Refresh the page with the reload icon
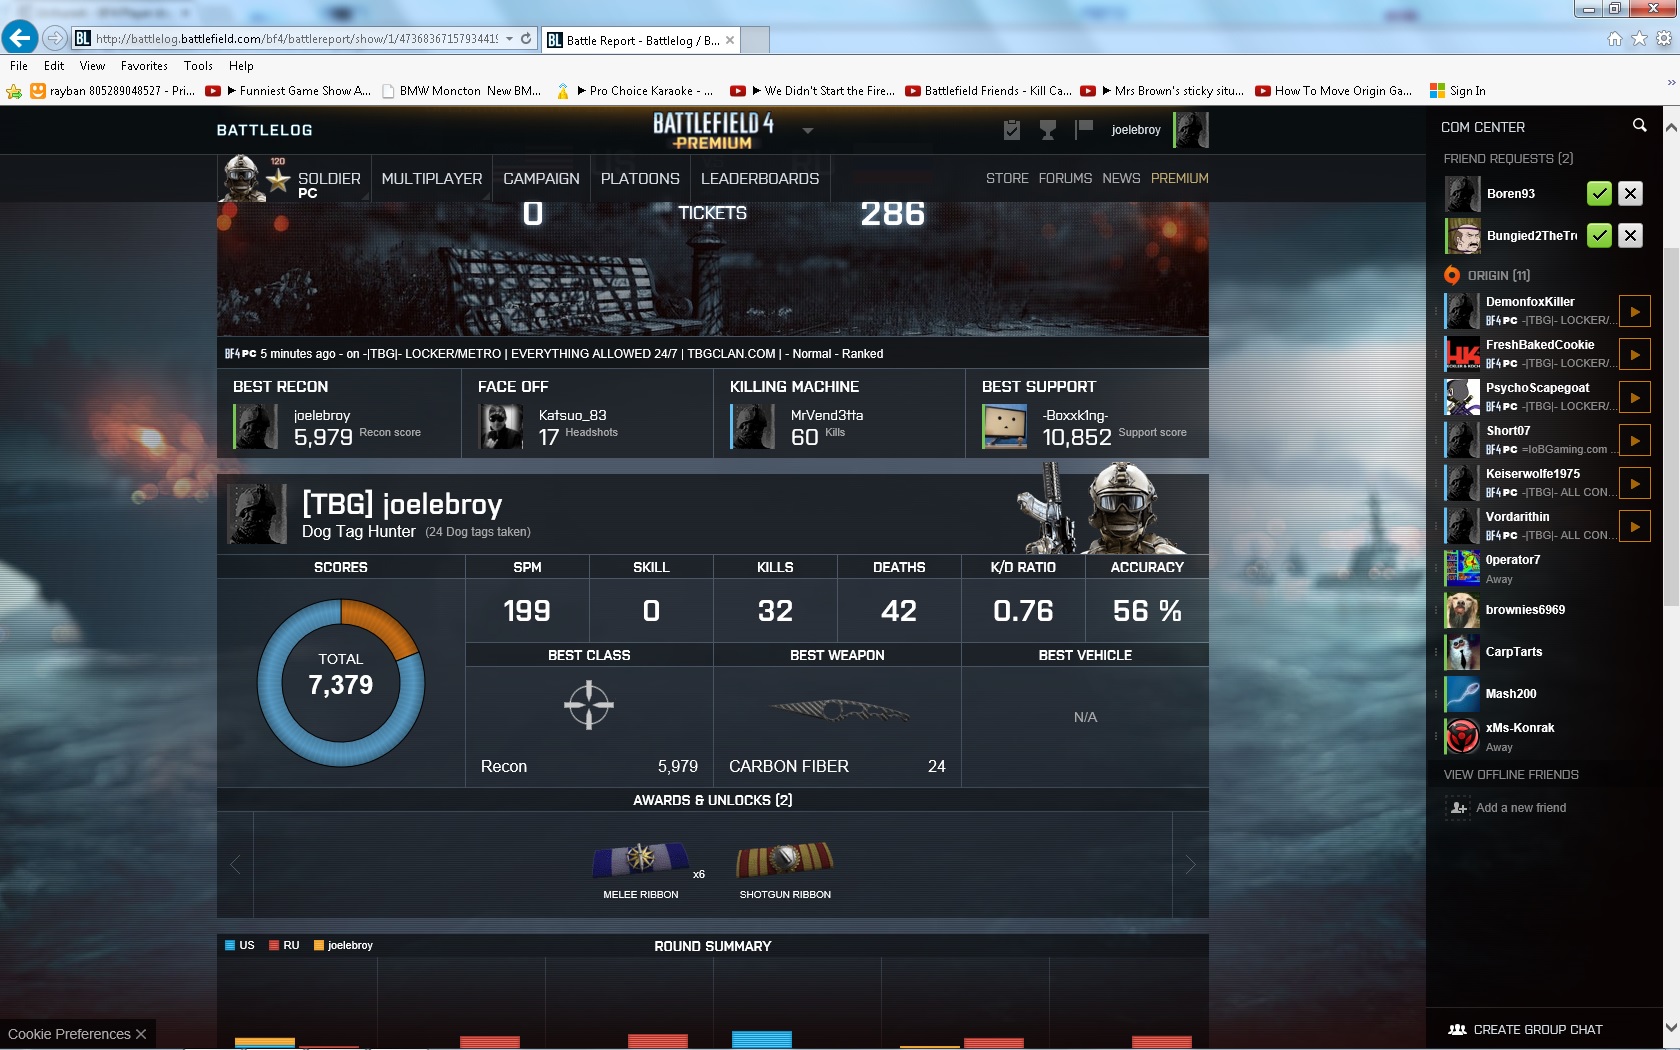Viewport: 1680px width, 1050px height. pyautogui.click(x=526, y=39)
